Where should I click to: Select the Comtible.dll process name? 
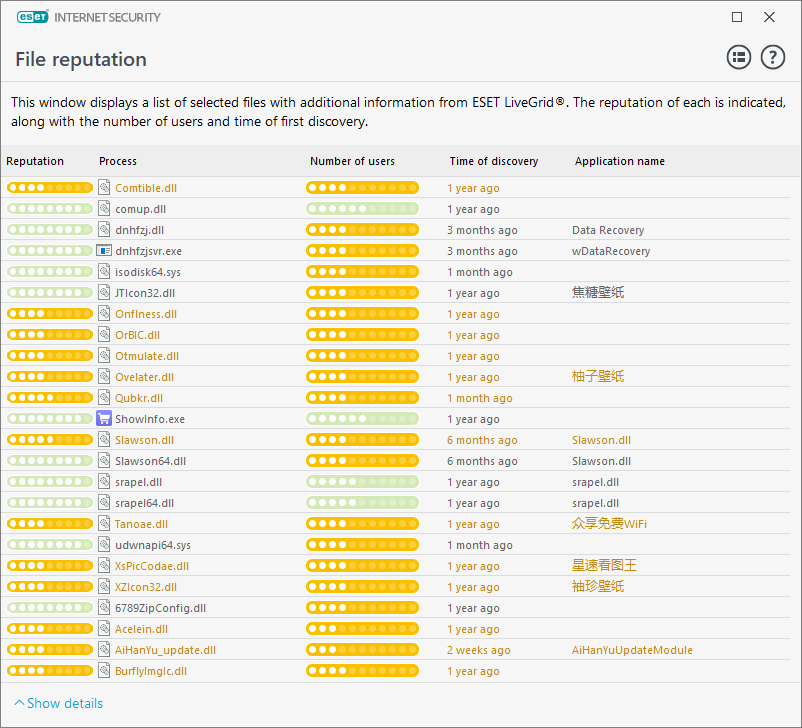[x=146, y=188]
